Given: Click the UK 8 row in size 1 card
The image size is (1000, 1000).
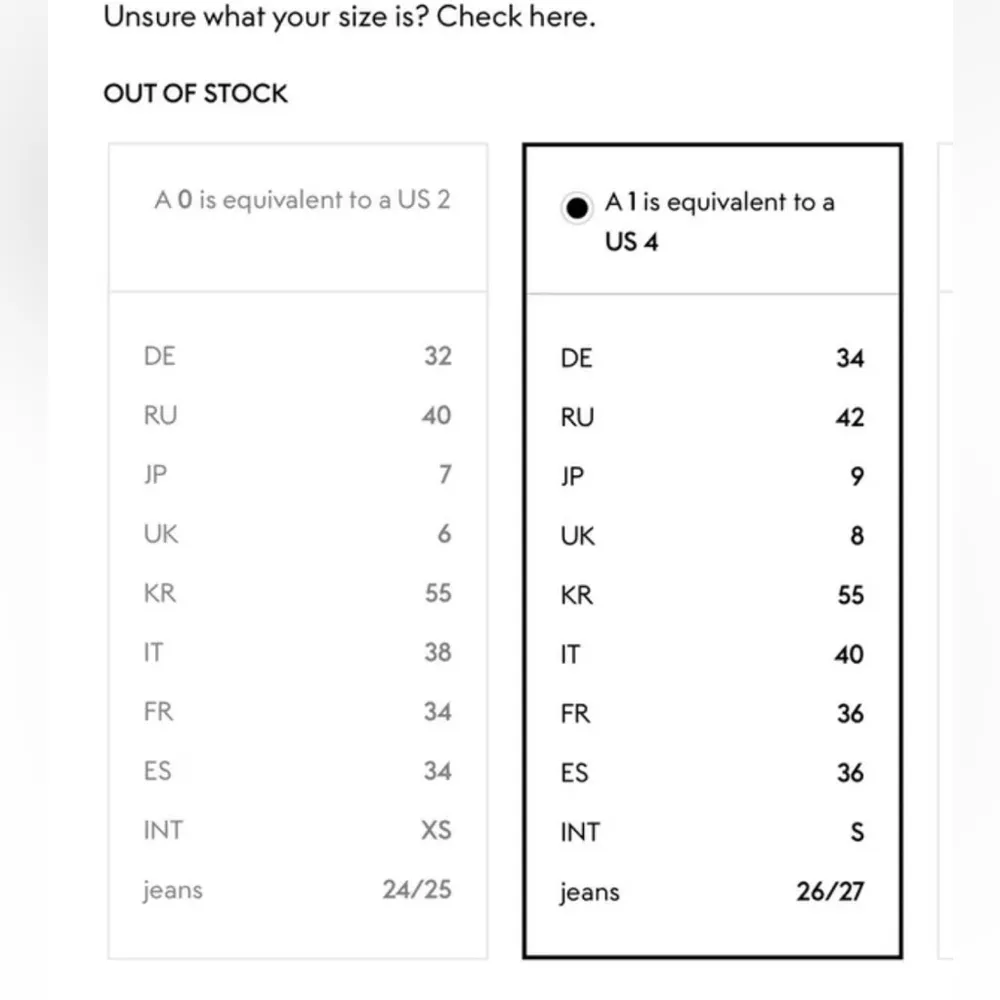Looking at the screenshot, I should [x=712, y=536].
